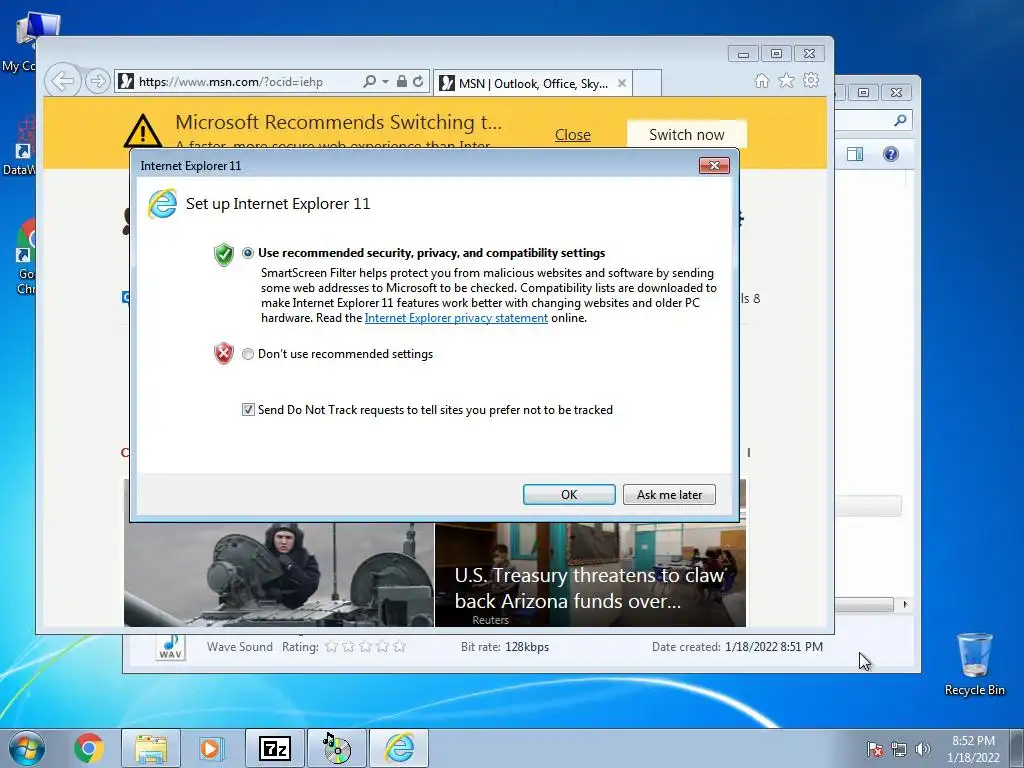Viewport: 1024px width, 768px height.
Task: Click Close link in yellow banner
Action: pyautogui.click(x=573, y=135)
